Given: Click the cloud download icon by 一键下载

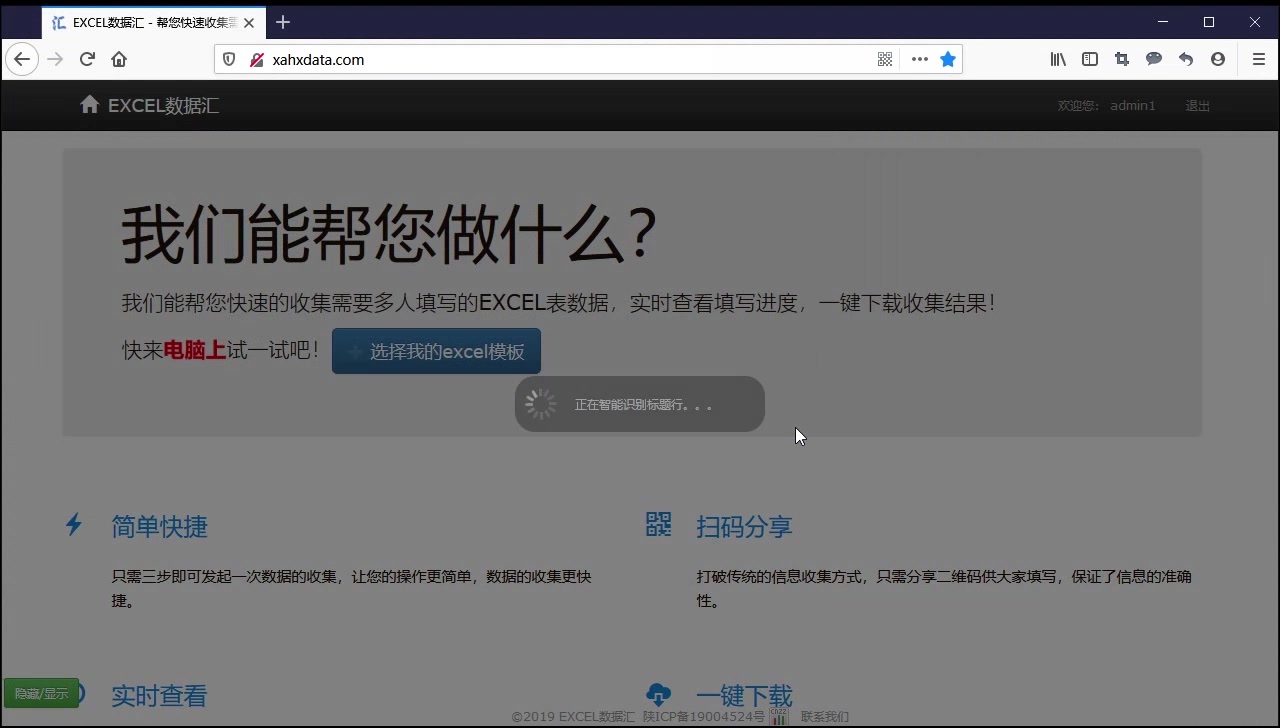Looking at the screenshot, I should (659, 694).
